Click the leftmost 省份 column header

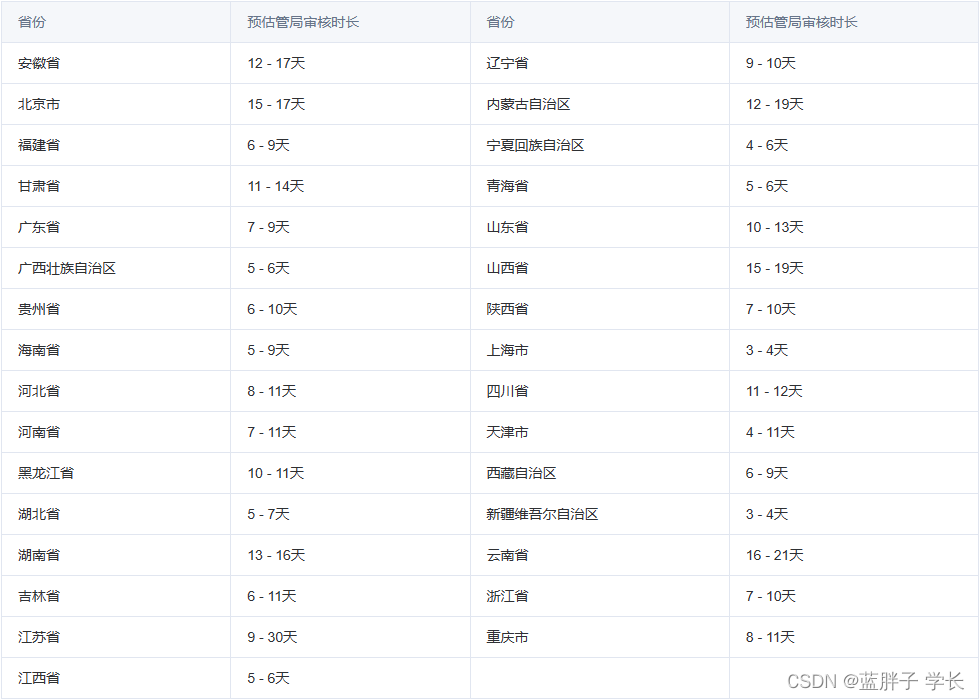32,22
